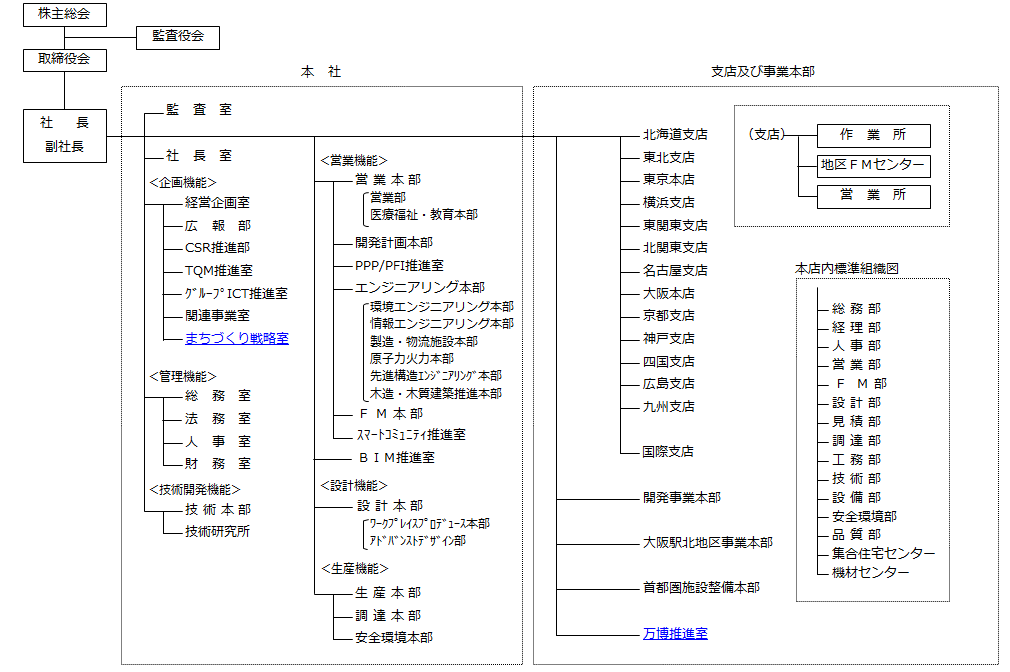Click the 作業所 box
The width and height of the screenshot is (1010, 672).
tap(873, 136)
